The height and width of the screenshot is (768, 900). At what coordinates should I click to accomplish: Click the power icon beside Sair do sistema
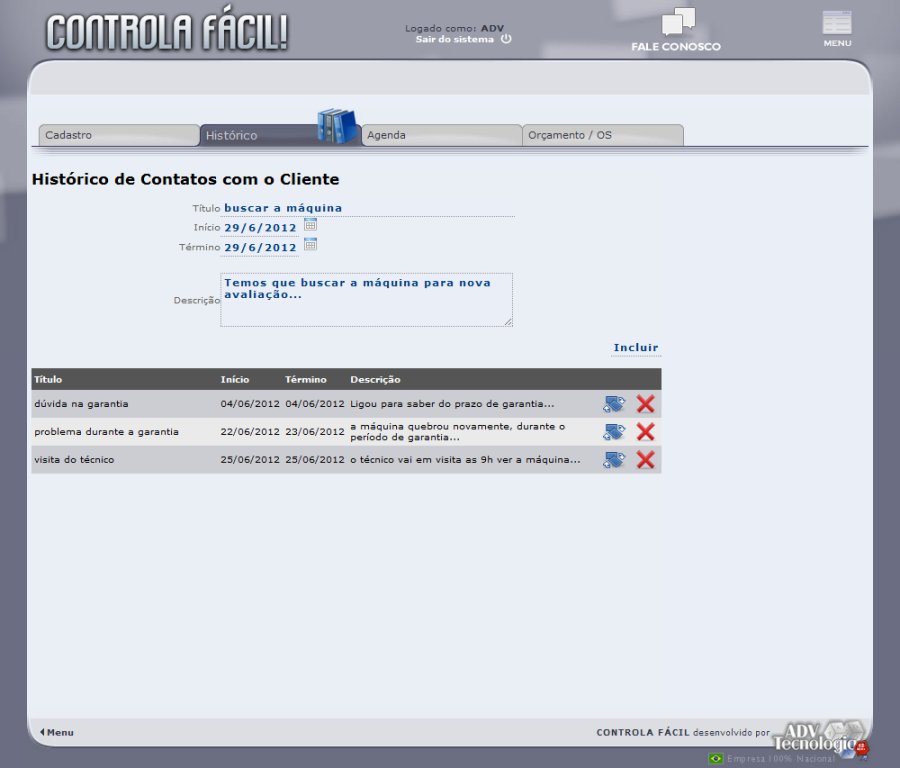coord(506,39)
